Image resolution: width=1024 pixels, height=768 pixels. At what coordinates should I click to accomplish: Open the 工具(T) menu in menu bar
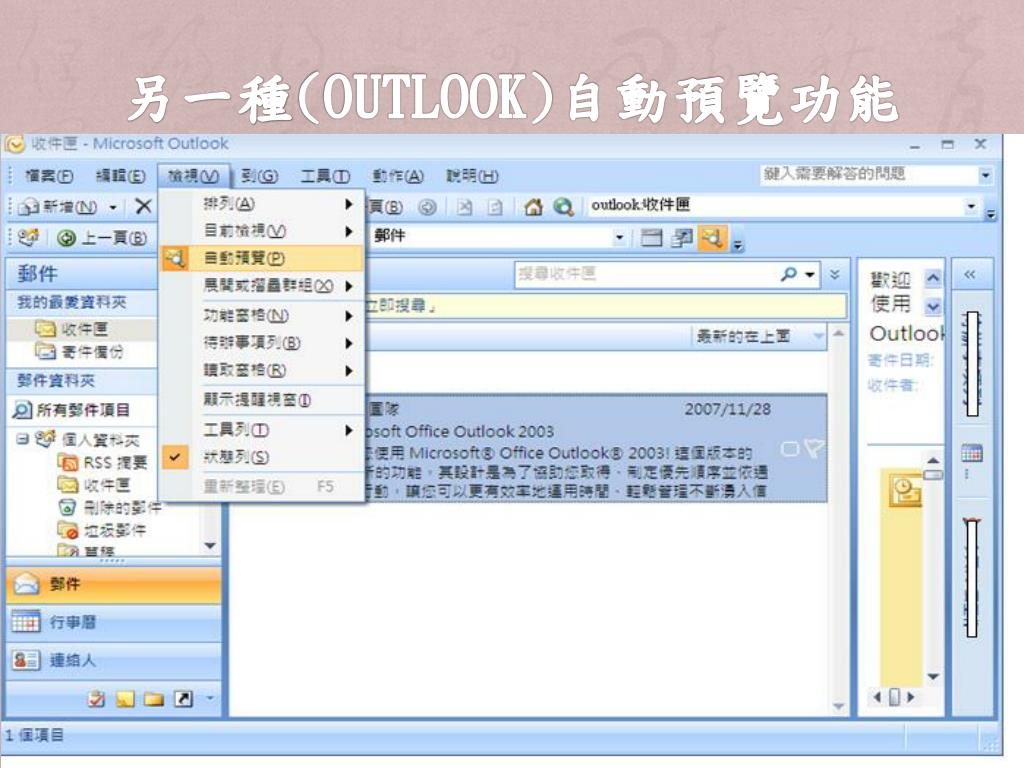click(325, 176)
